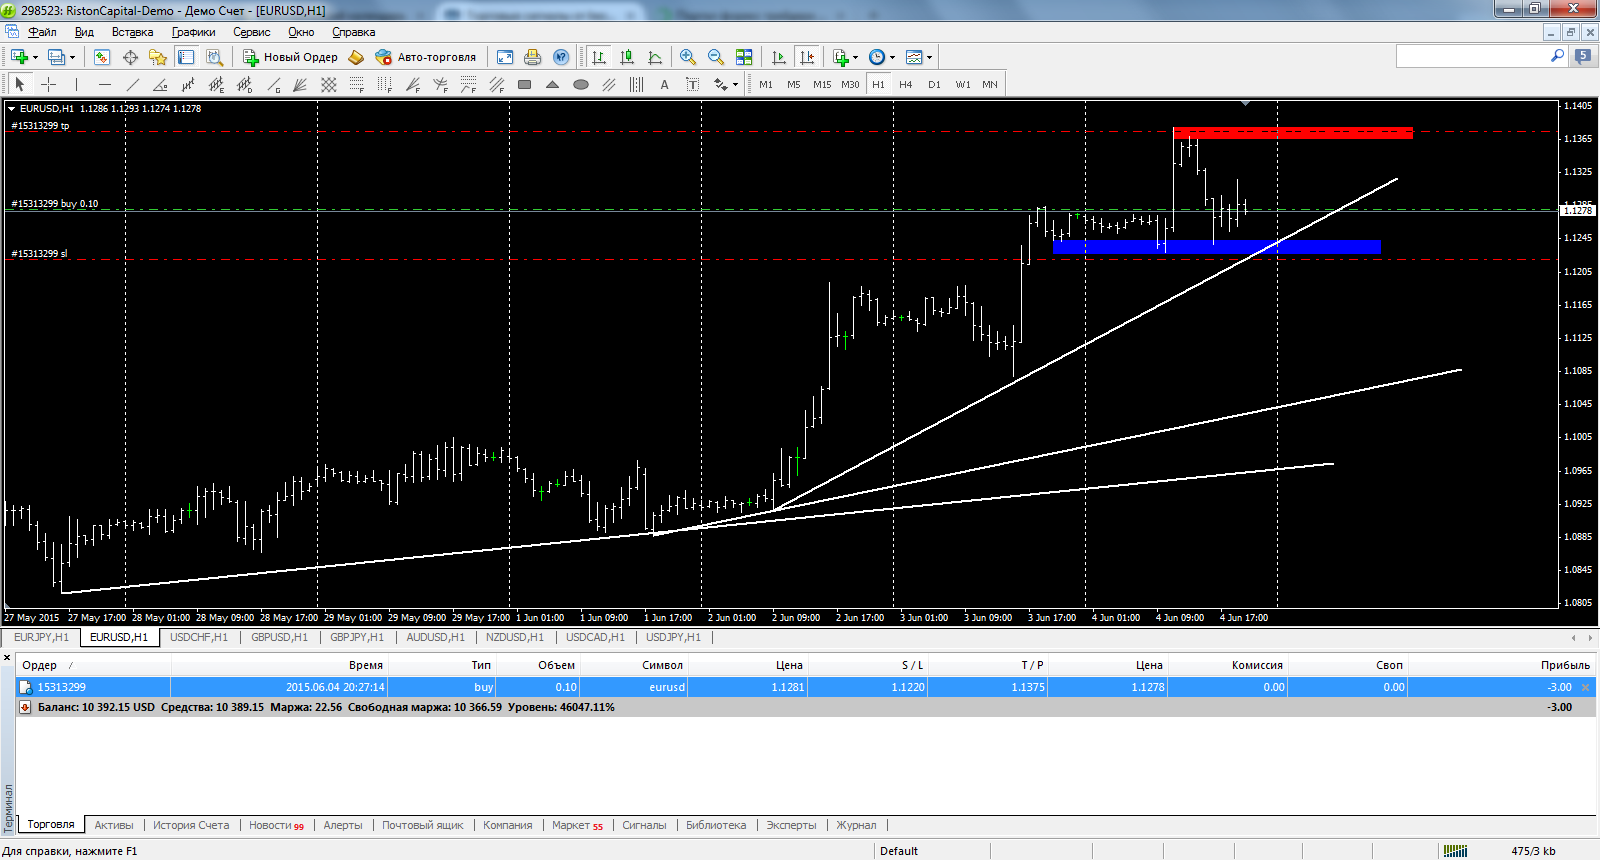Viewport: 1600px width, 860px height.
Task: Expand the periods clock dropdown arrow
Action: click(892, 57)
